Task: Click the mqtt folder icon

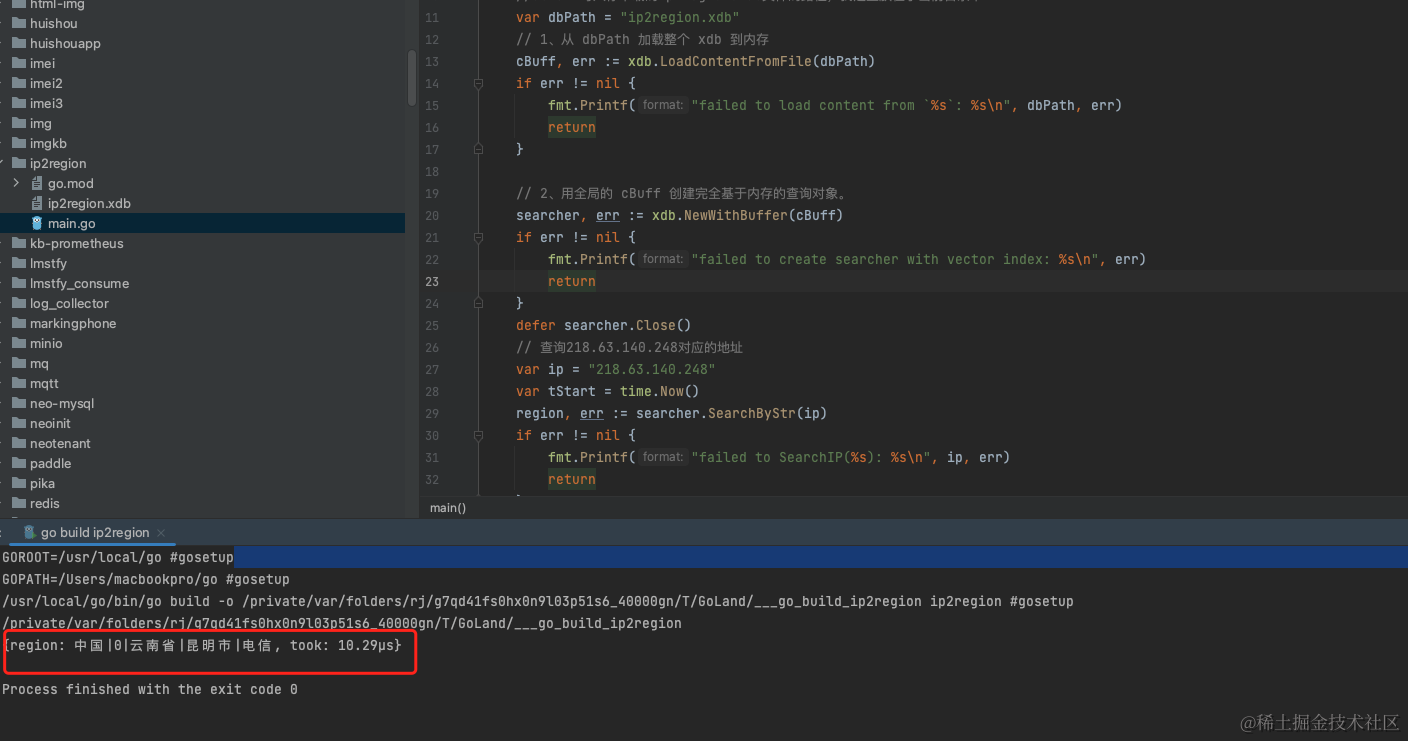Action: point(19,383)
